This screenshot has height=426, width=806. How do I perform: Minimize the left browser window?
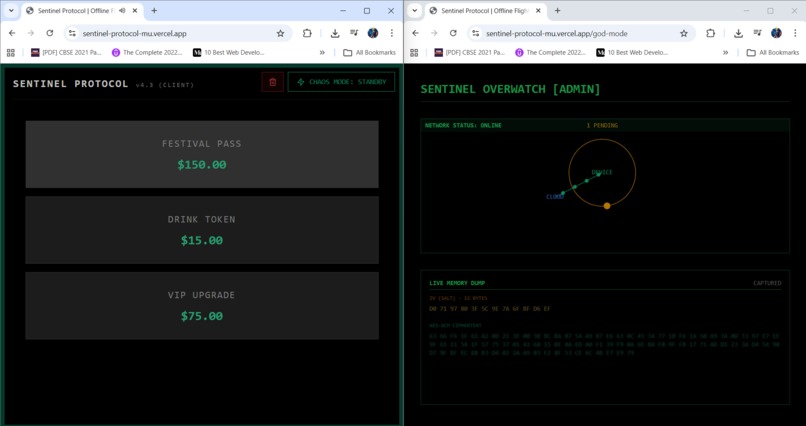(x=343, y=11)
